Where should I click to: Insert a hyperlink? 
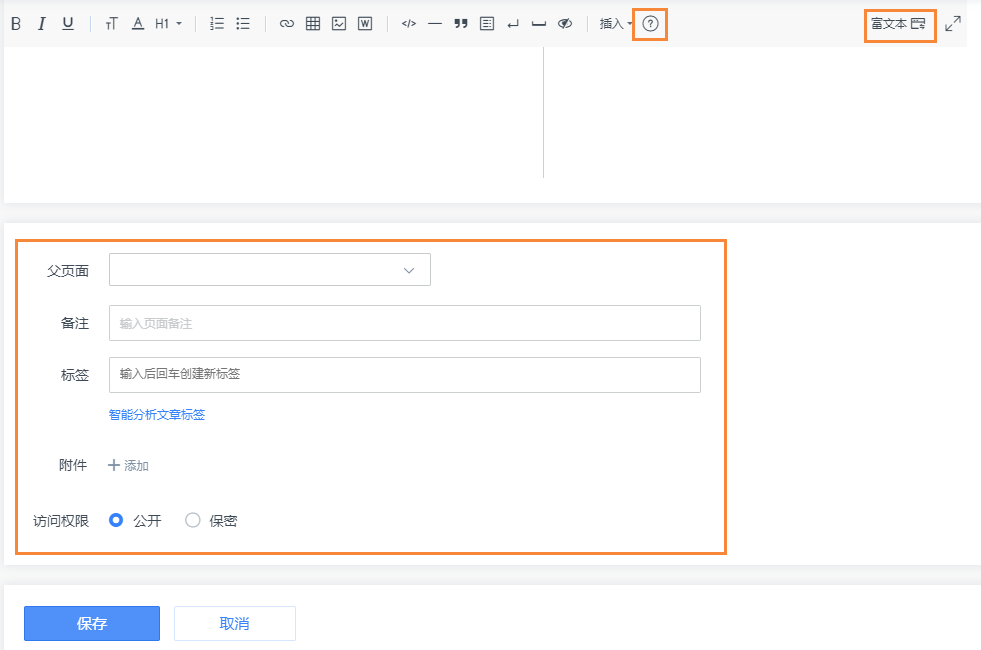287,24
